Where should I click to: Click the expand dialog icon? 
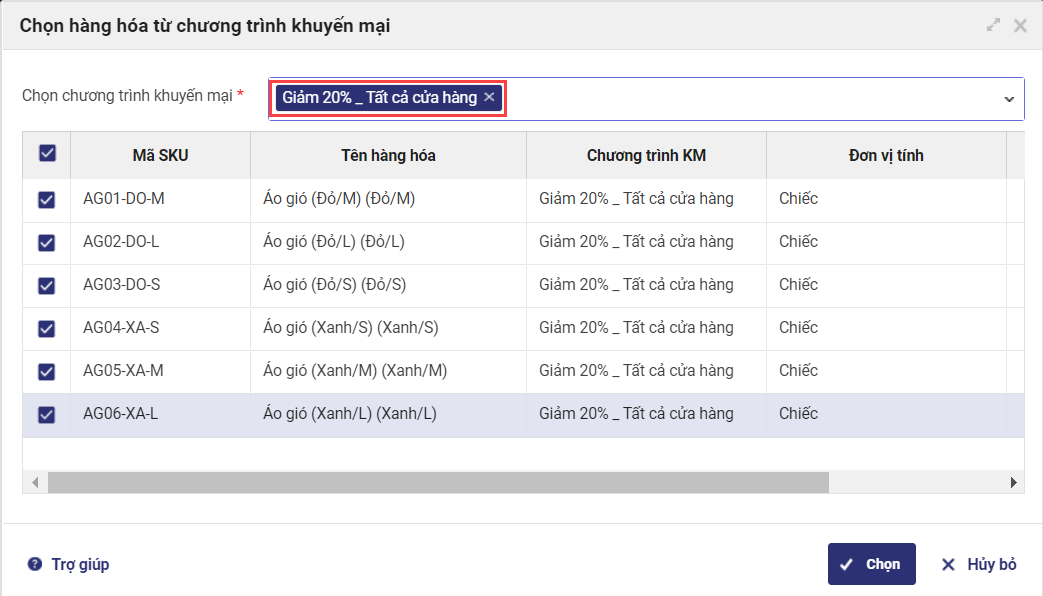point(993,26)
